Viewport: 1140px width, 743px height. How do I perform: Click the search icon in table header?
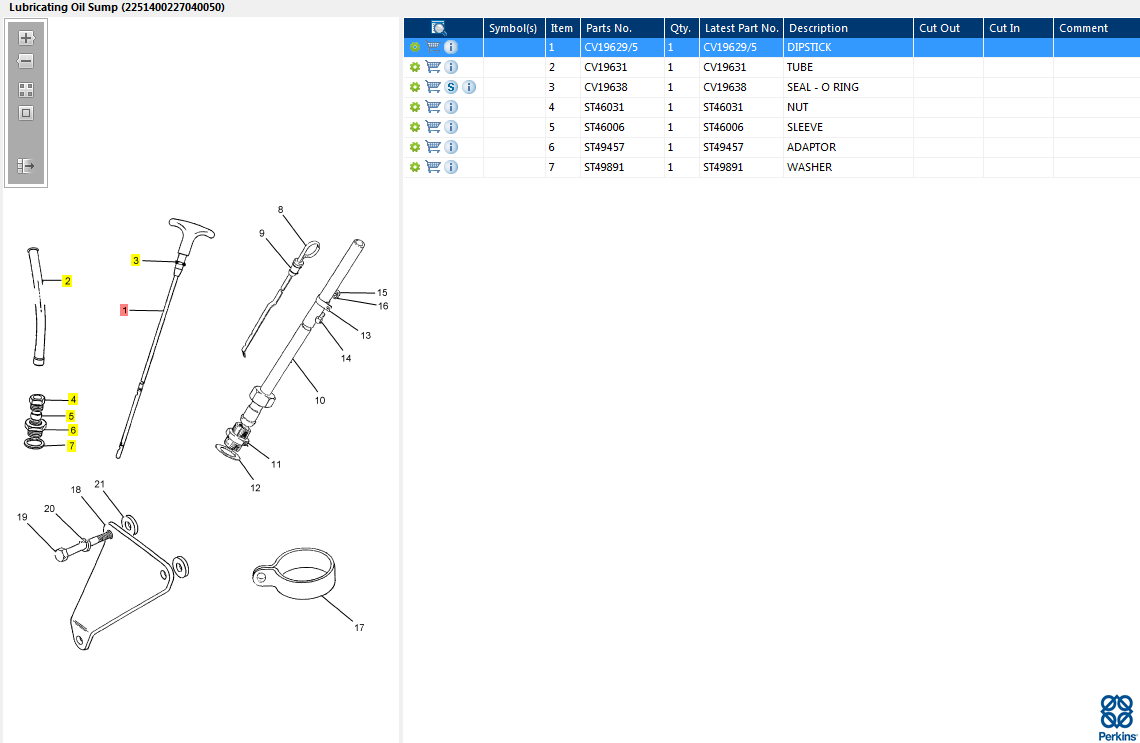438,28
